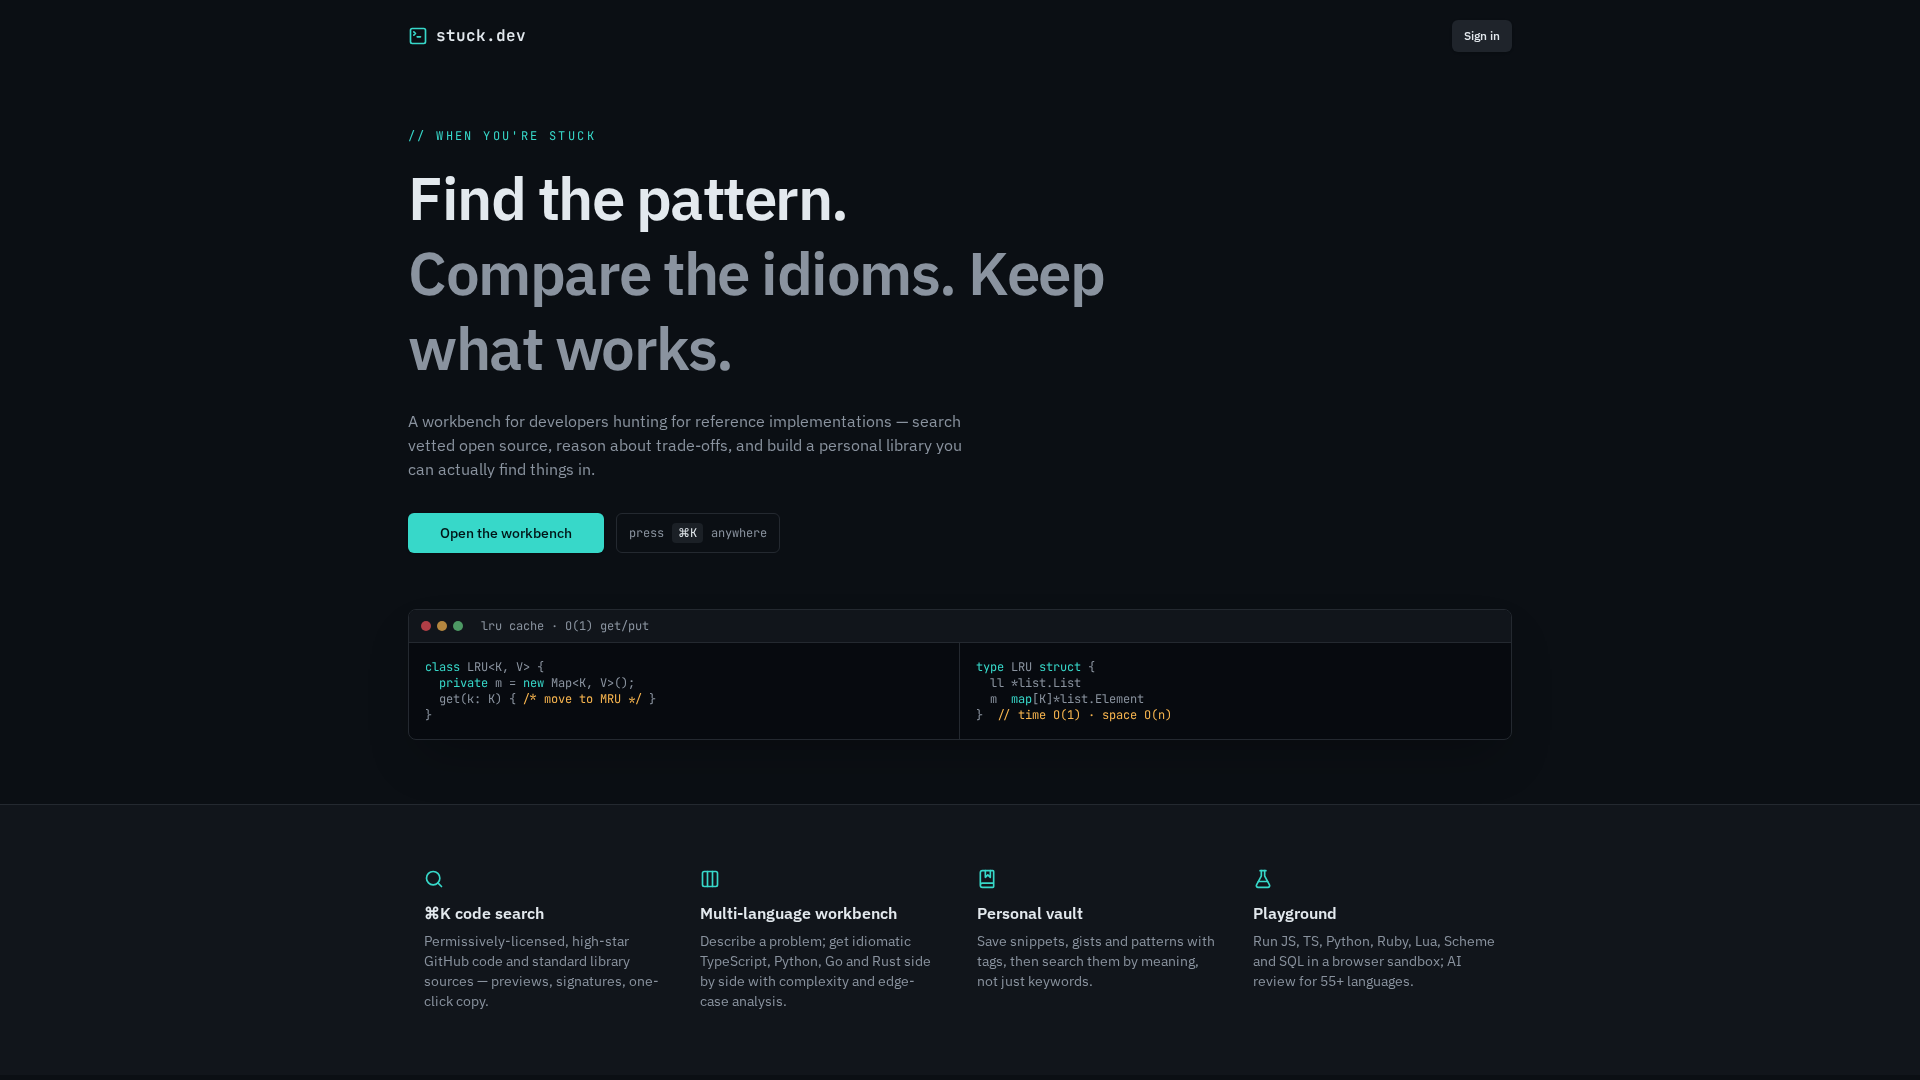Click the '// time O(1) · space O(n)' comment
This screenshot has height=1080, width=1920.
[1084, 715]
